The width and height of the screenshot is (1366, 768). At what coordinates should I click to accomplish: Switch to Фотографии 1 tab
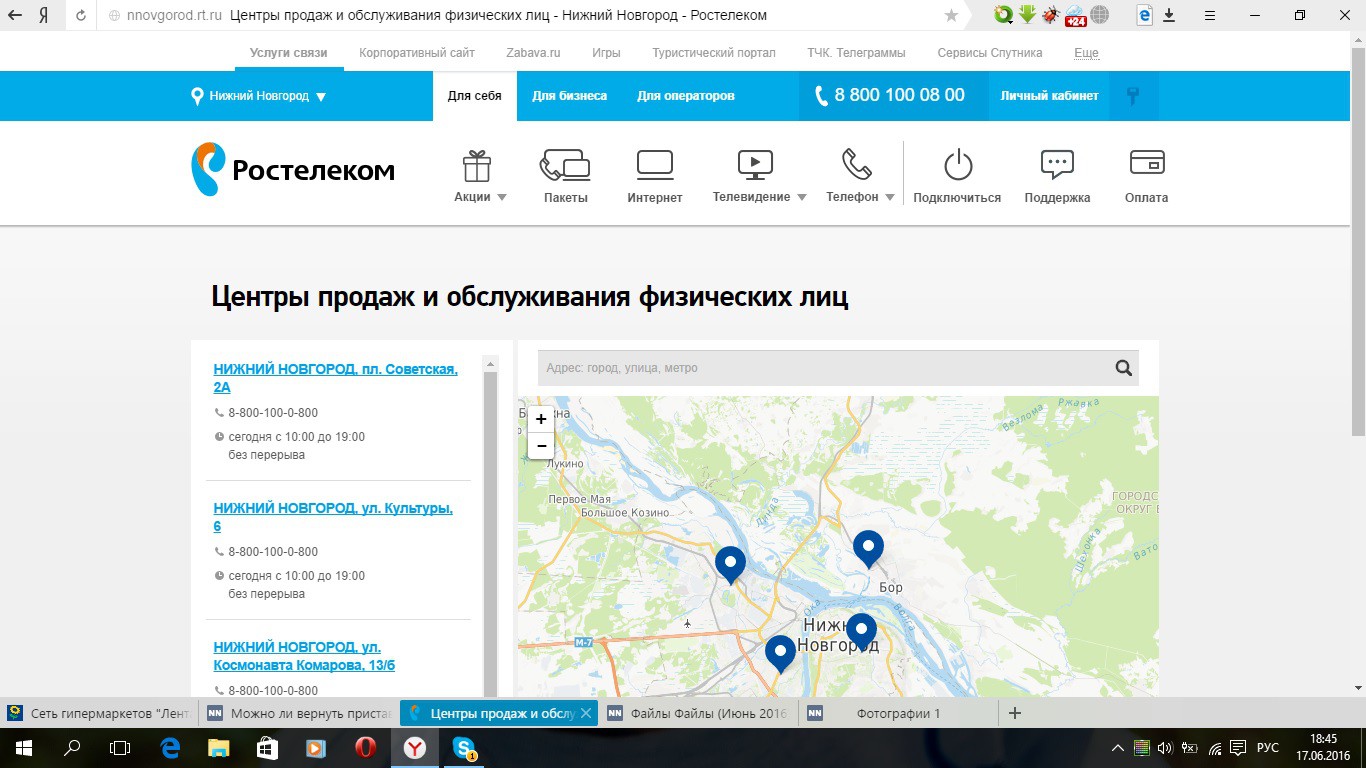tap(898, 713)
